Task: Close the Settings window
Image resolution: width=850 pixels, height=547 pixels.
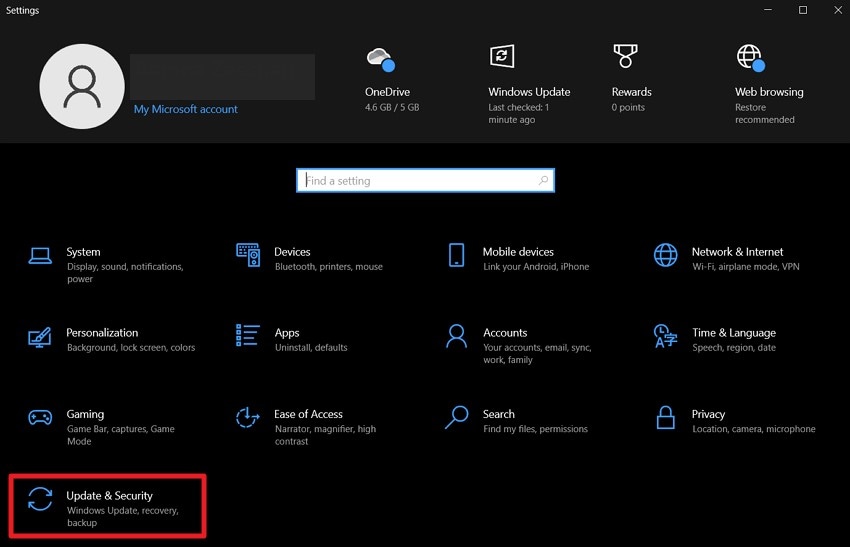Action: coord(838,10)
